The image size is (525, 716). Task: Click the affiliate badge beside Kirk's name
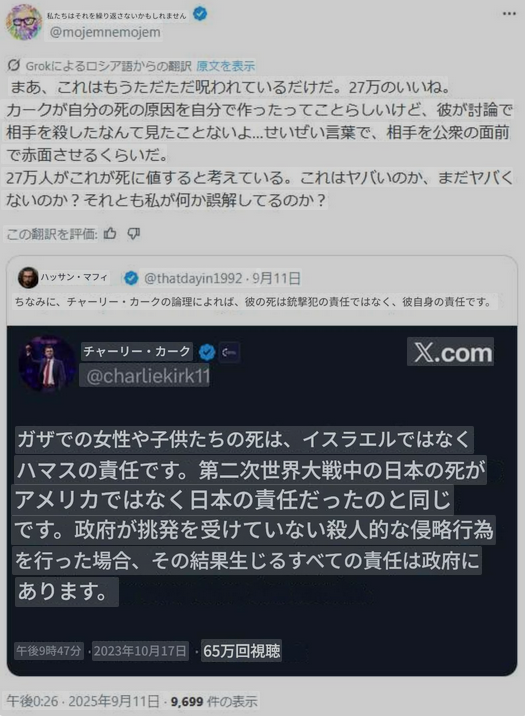coord(228,352)
